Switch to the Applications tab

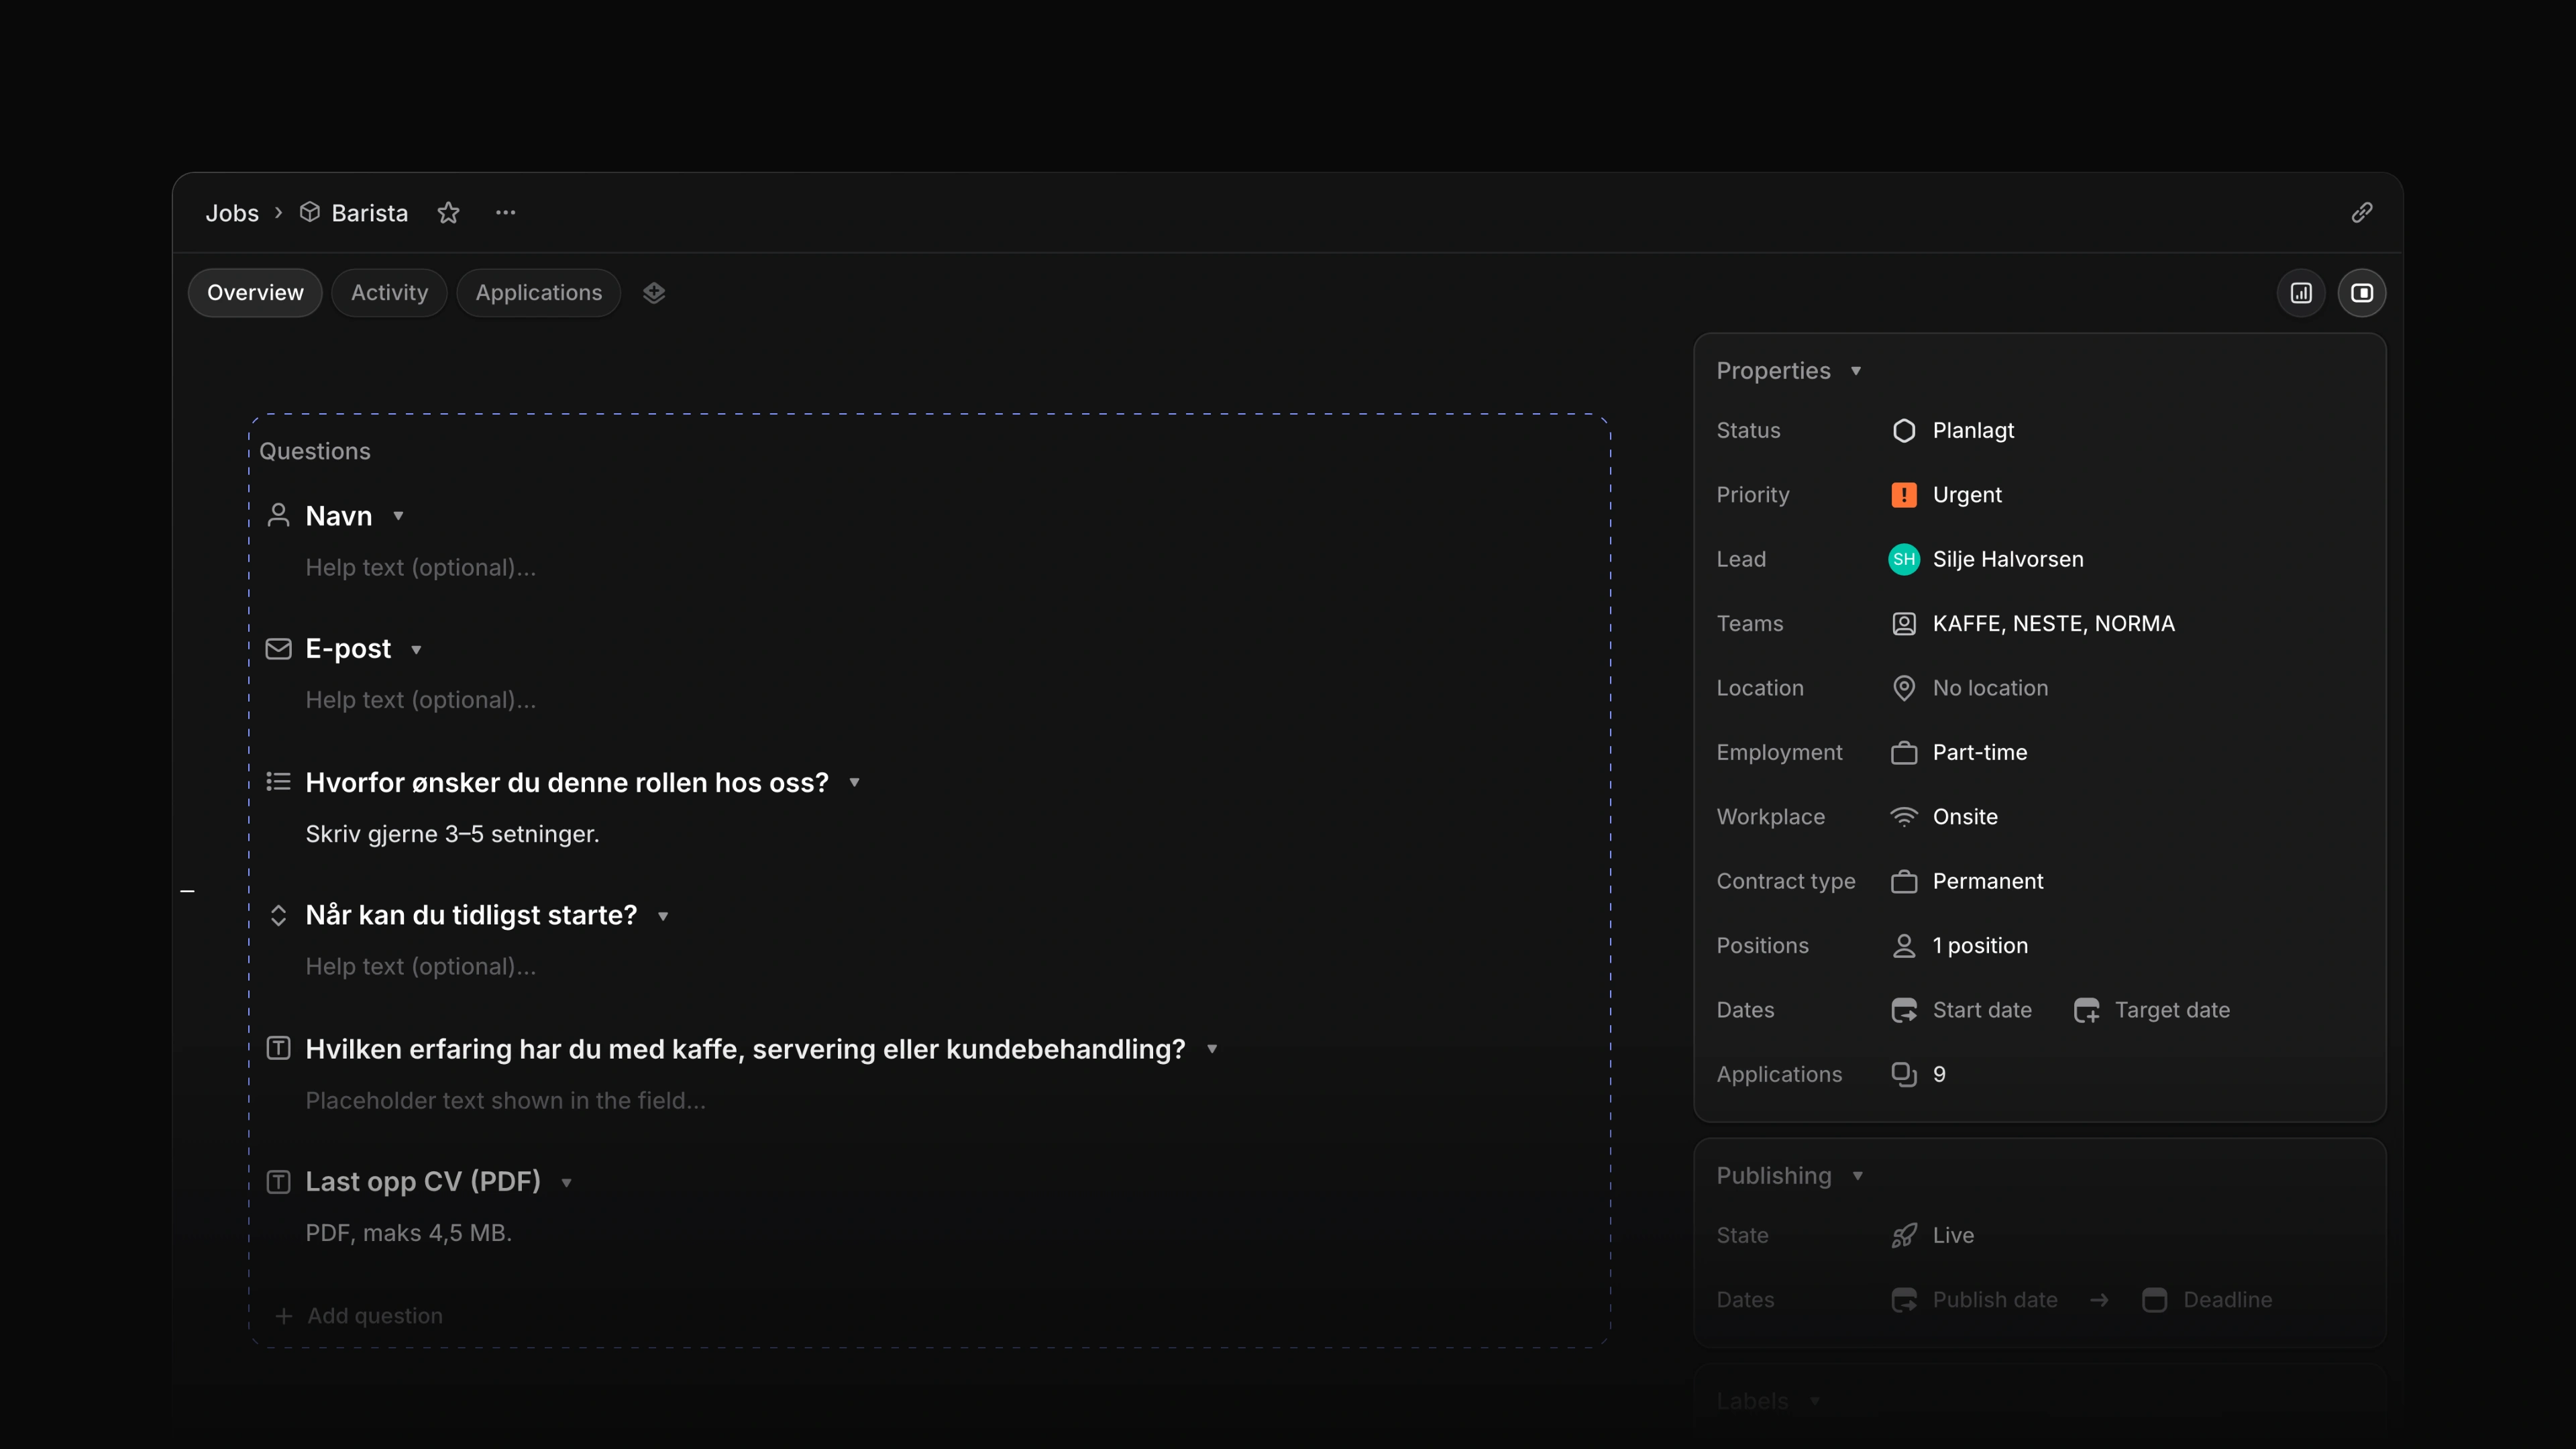(x=539, y=293)
